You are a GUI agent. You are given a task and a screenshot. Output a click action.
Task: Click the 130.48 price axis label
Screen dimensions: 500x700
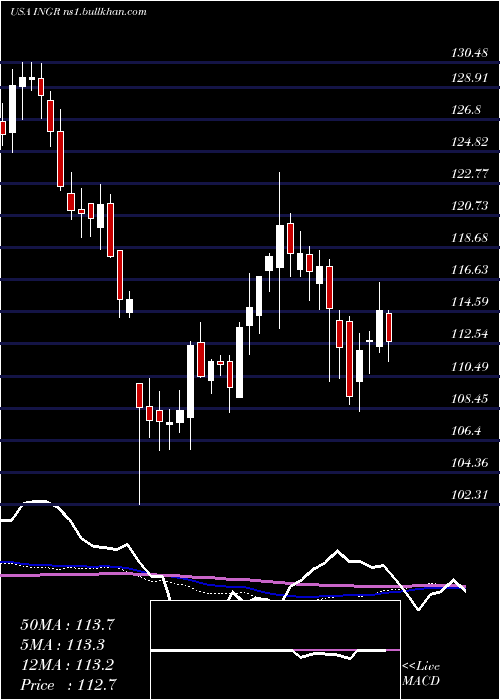pyautogui.click(x=469, y=53)
